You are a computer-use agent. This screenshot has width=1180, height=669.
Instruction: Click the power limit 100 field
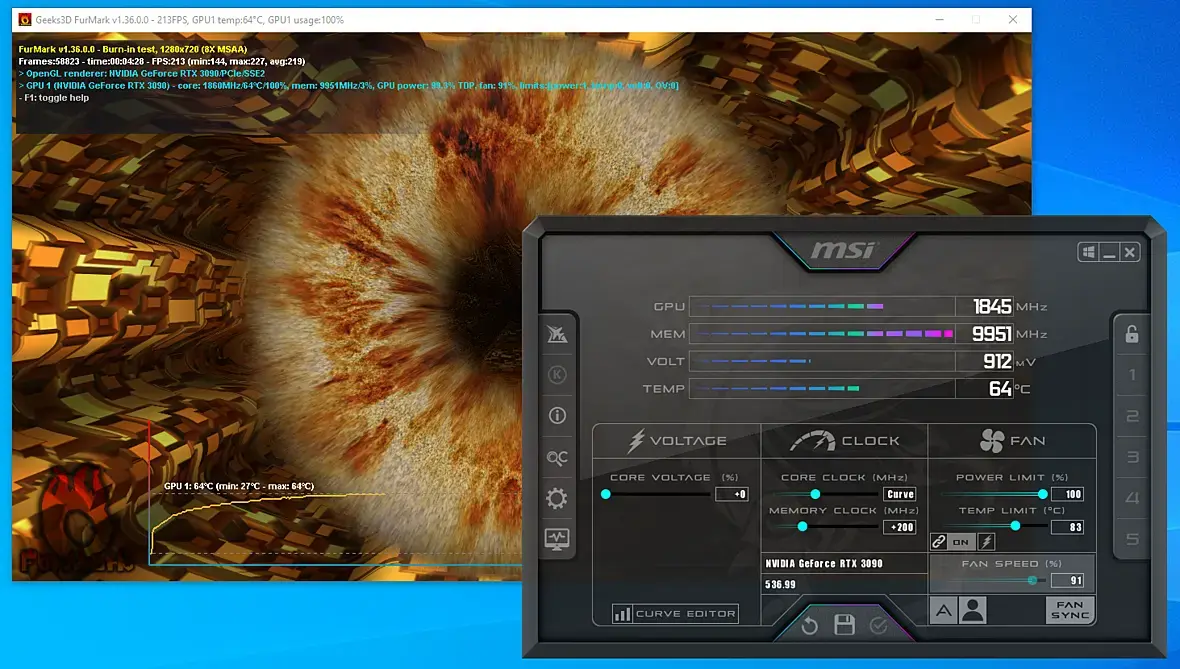1067,494
